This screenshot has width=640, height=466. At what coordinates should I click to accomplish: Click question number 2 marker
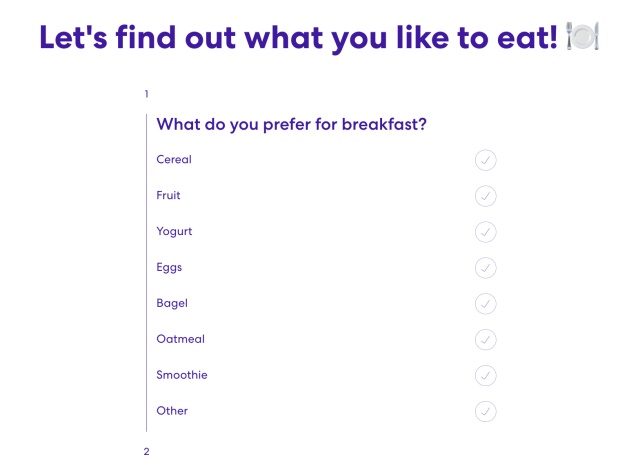click(146, 452)
